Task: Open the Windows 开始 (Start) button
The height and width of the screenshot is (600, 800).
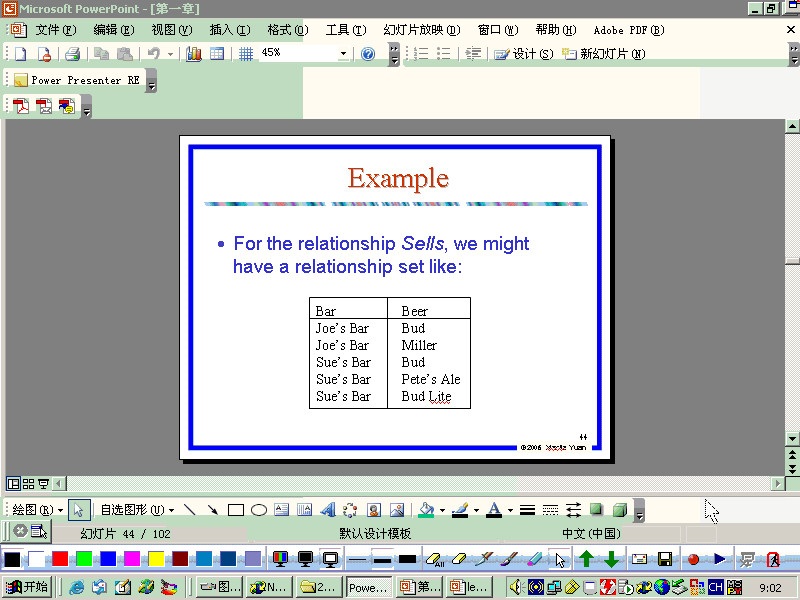Action: point(27,587)
